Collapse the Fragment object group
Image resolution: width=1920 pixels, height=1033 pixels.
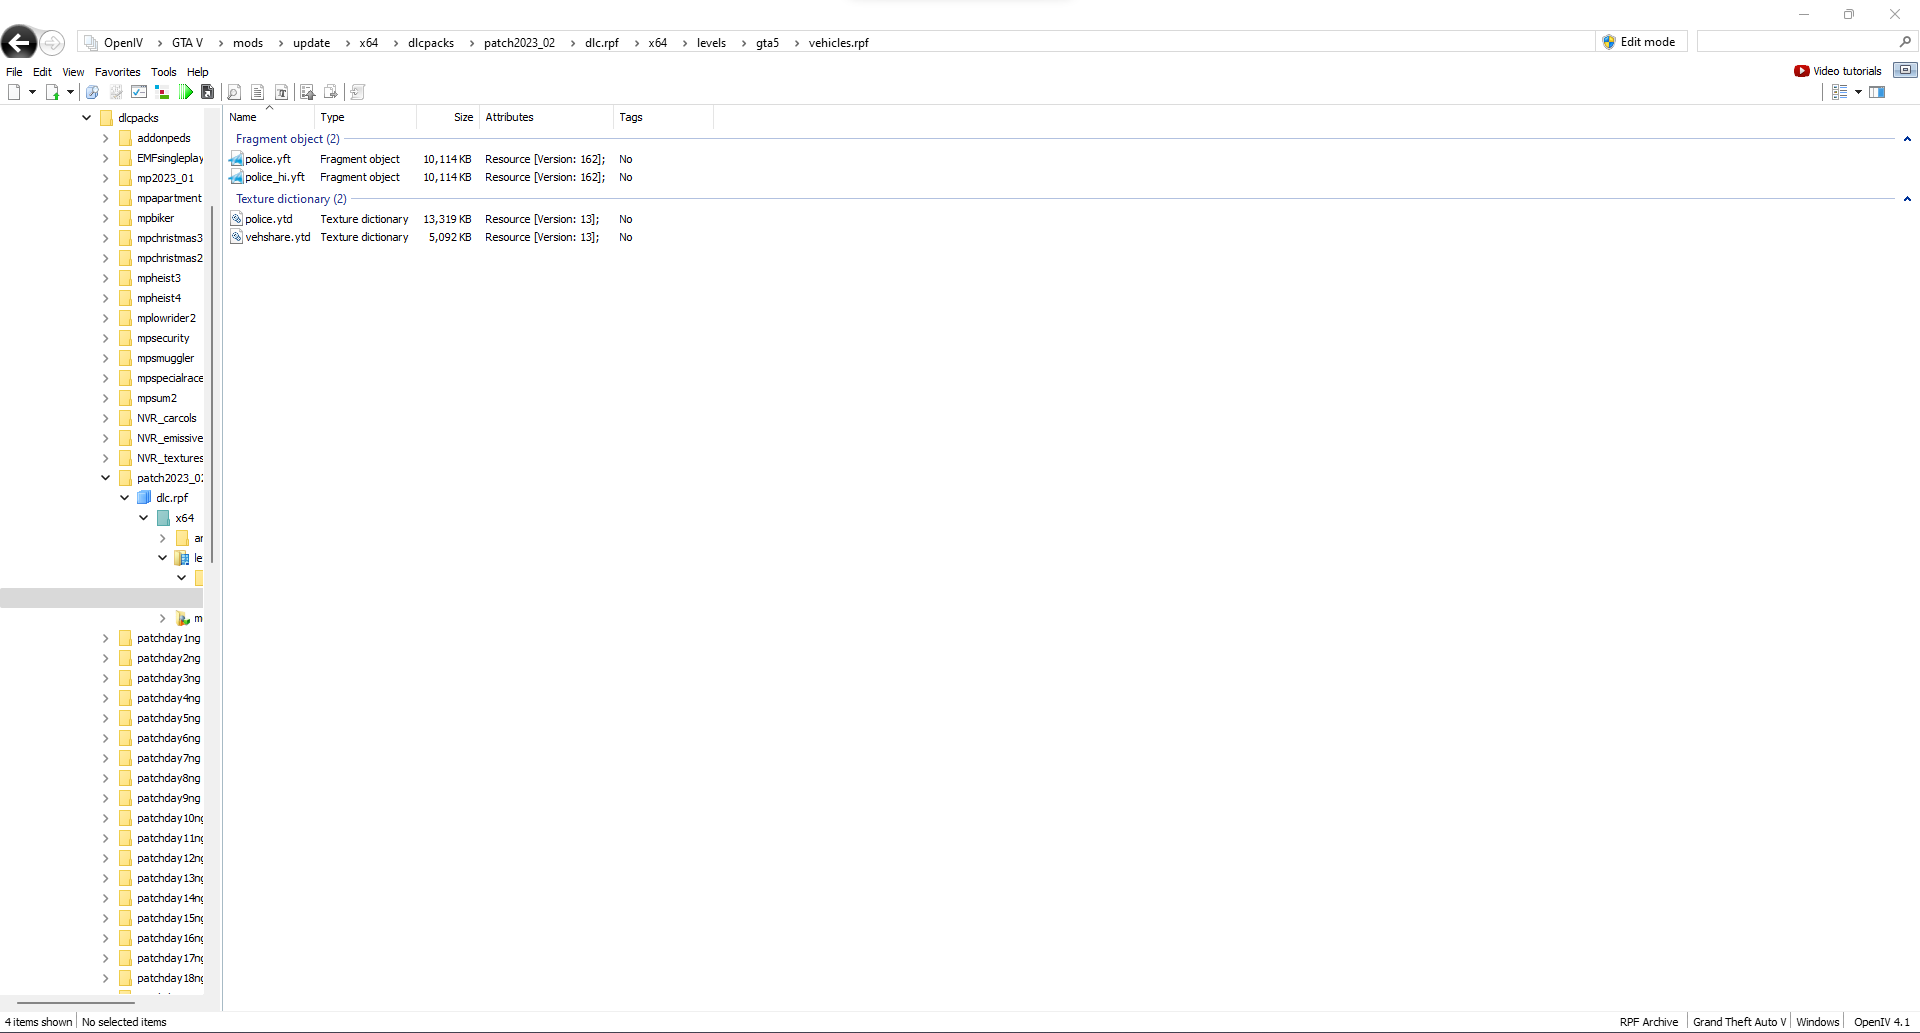point(1907,139)
